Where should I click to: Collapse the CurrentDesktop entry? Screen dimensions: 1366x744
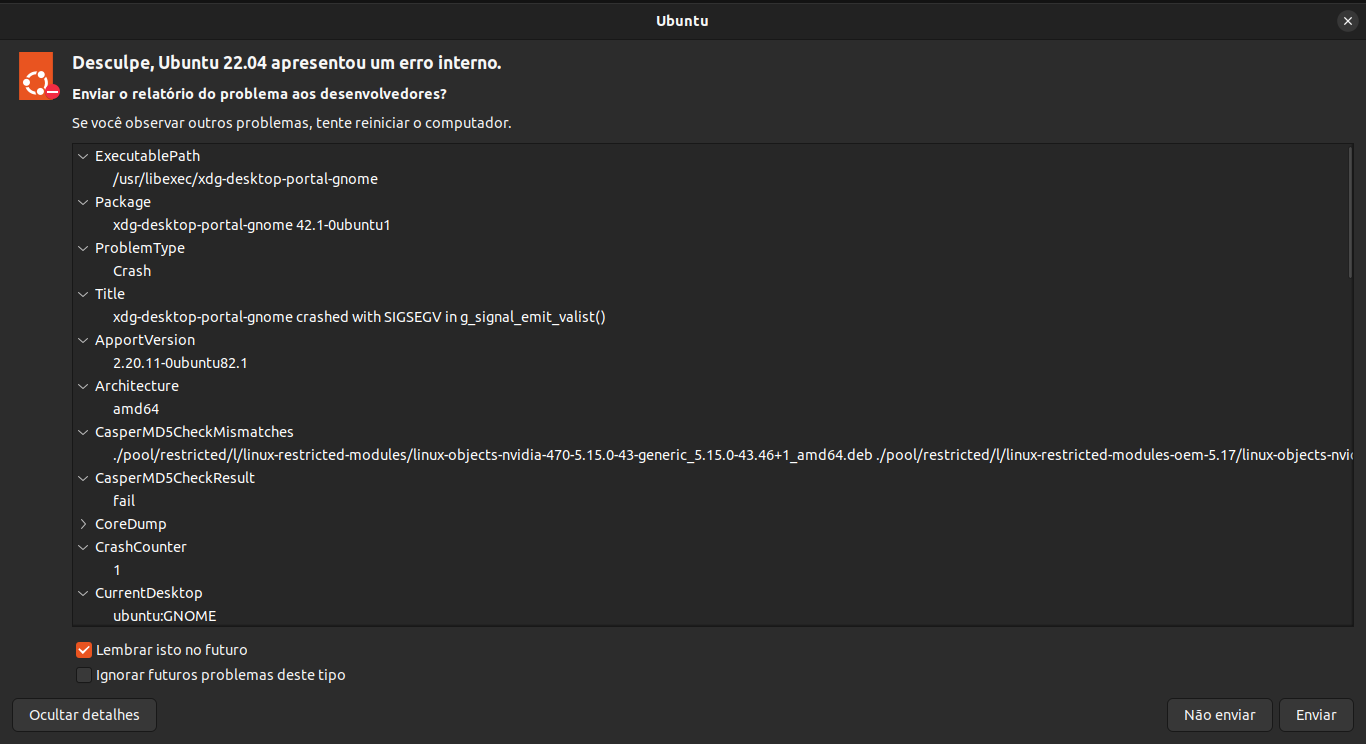click(83, 593)
